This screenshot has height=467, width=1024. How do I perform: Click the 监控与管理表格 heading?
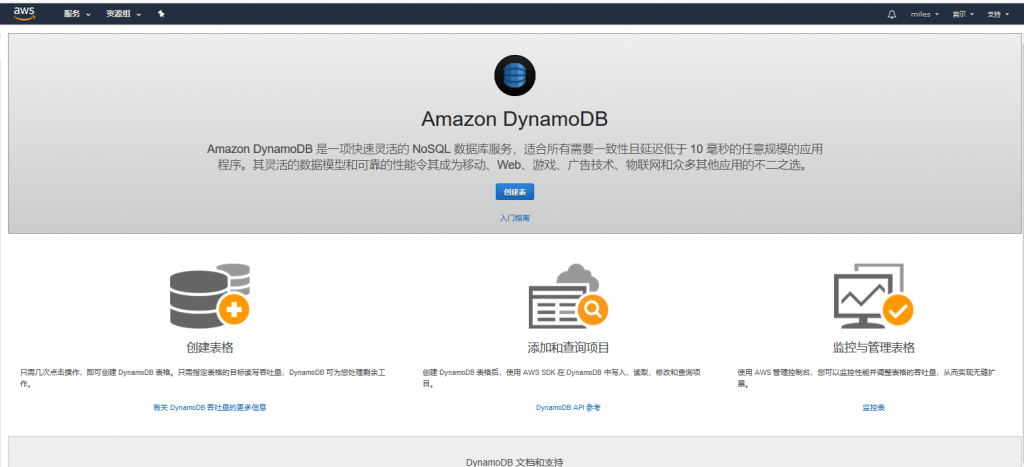pos(874,347)
